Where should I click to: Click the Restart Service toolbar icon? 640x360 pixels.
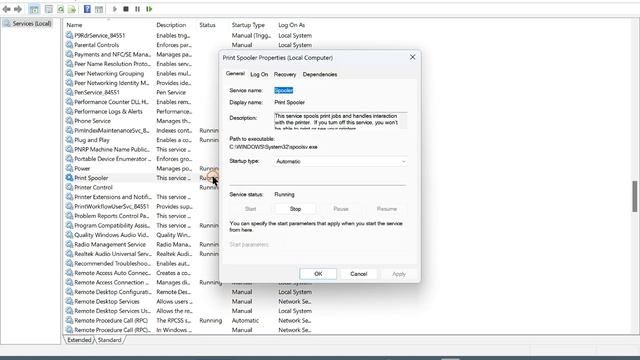pos(149,9)
